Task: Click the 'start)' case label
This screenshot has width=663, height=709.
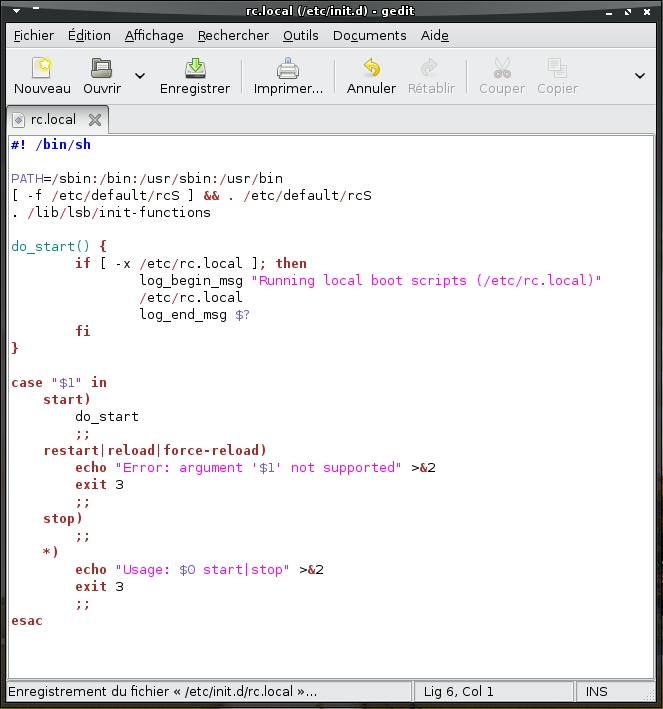Action: pyautogui.click(x=67, y=400)
